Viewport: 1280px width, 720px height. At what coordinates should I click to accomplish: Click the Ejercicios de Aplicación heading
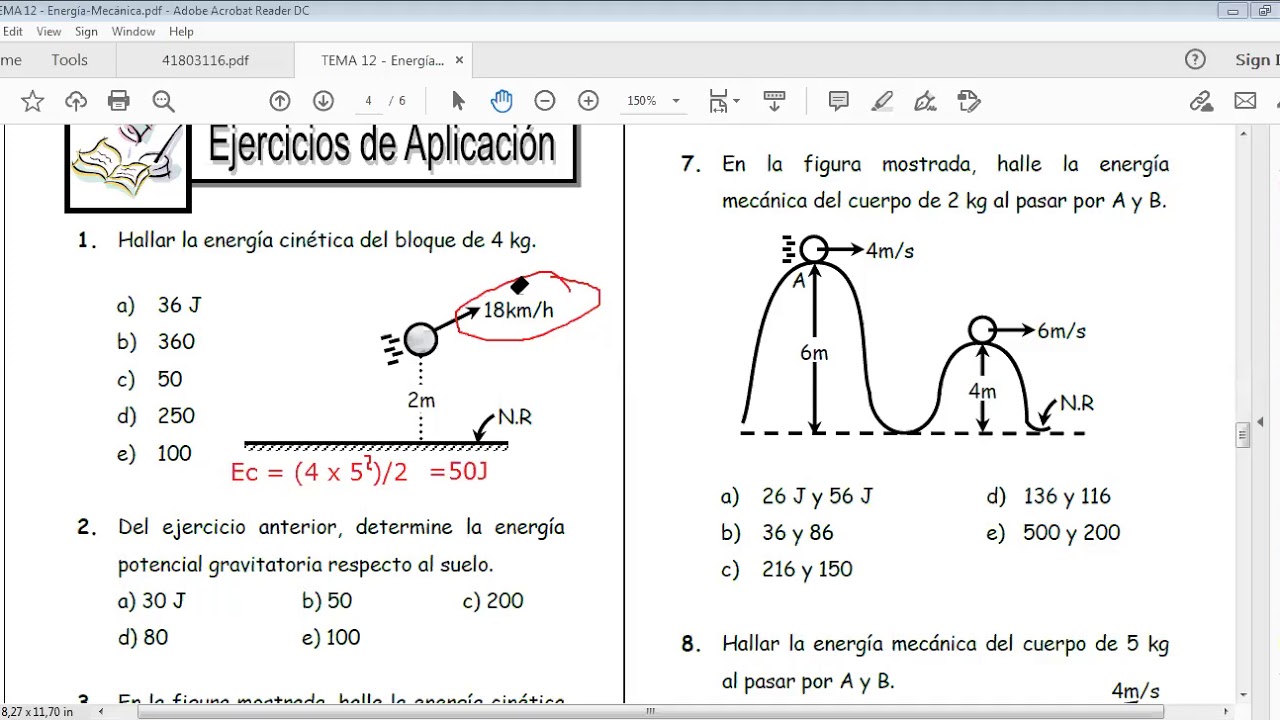click(381, 145)
